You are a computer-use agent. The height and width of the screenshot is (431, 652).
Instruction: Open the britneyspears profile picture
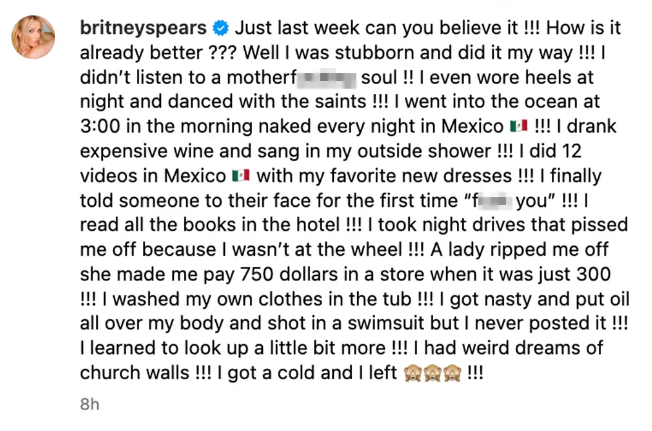pyautogui.click(x=32, y=38)
